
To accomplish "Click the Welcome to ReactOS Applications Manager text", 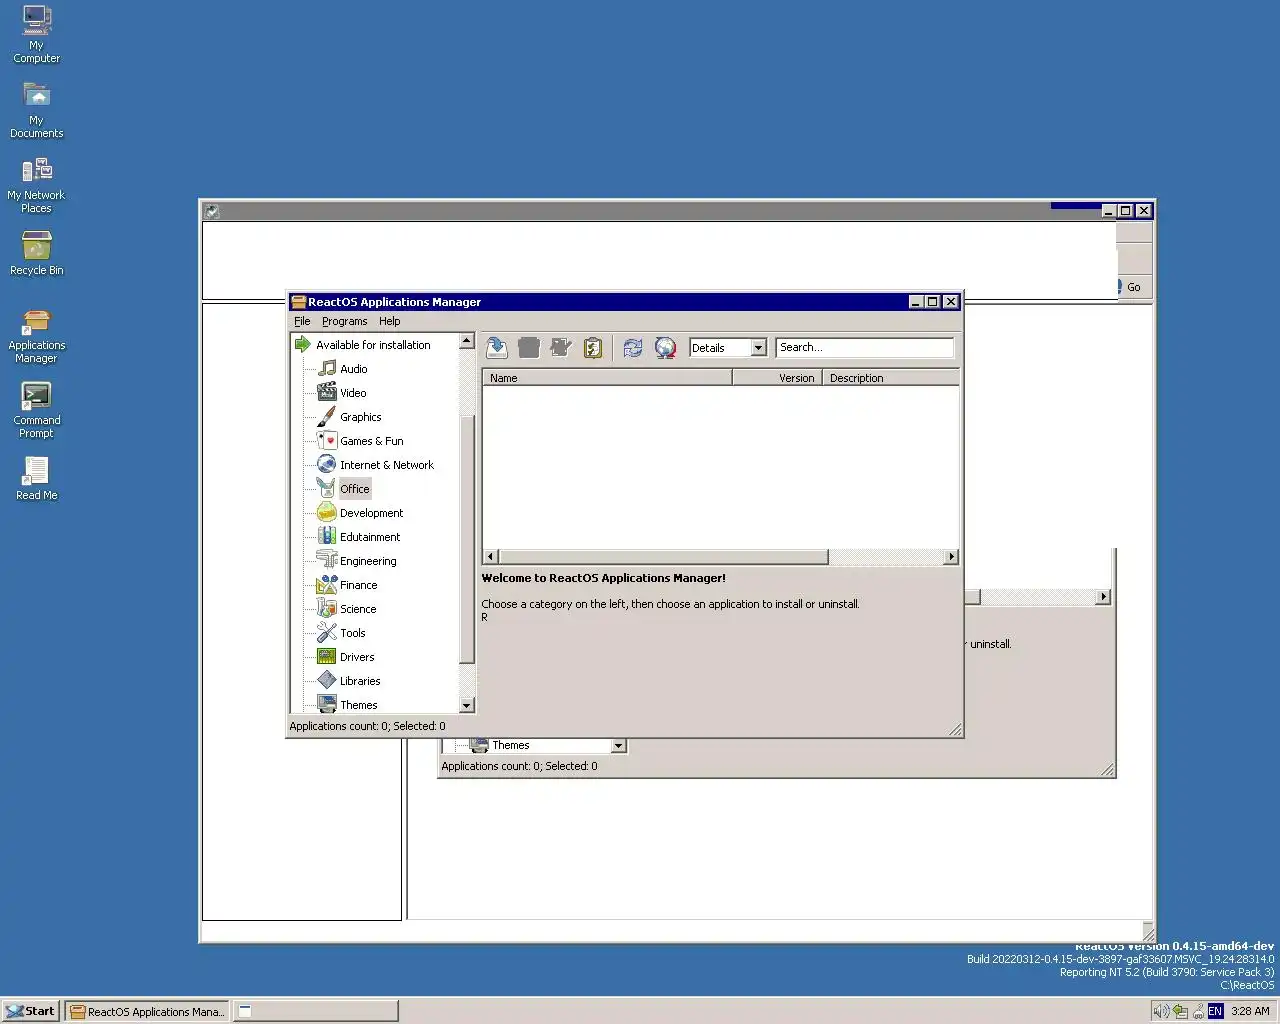I will pos(604,578).
